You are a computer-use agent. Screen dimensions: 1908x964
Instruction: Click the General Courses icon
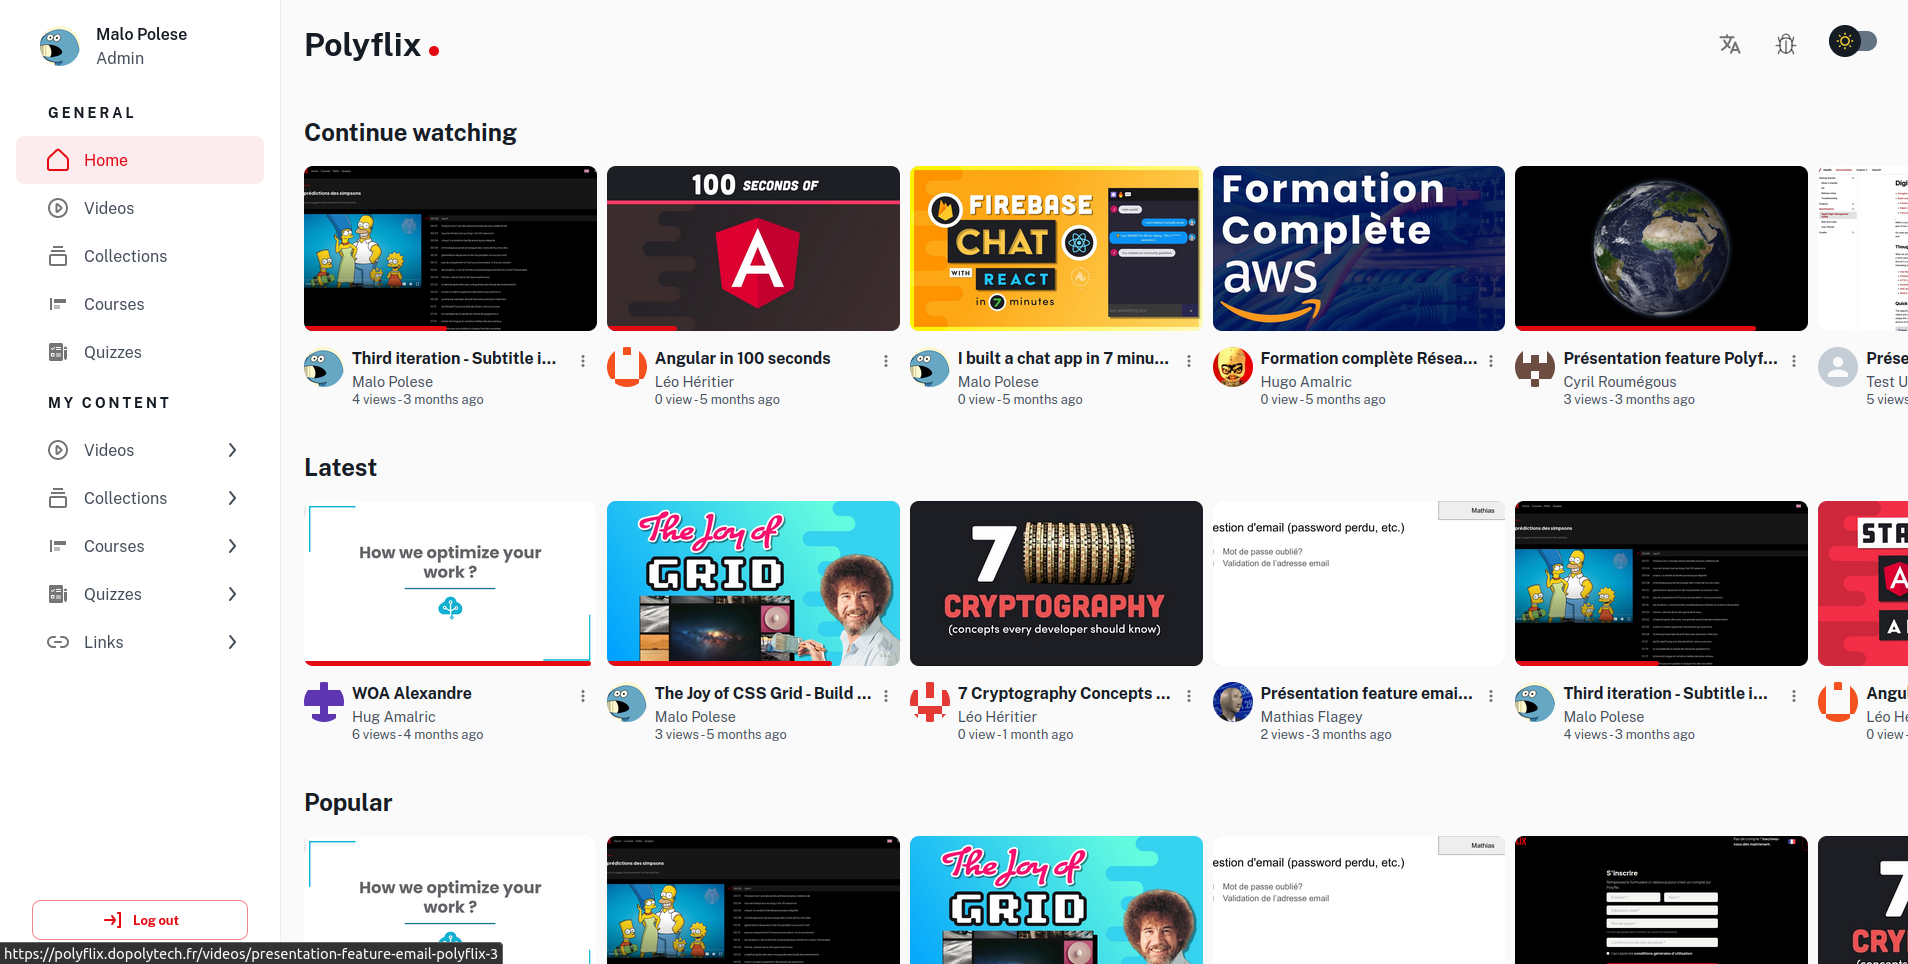pyautogui.click(x=58, y=304)
